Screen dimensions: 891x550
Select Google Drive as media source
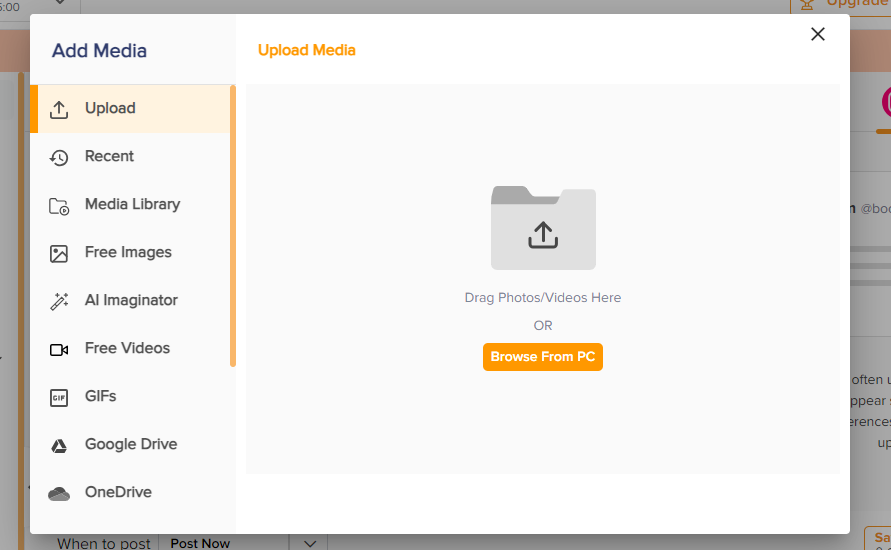[x=131, y=444]
